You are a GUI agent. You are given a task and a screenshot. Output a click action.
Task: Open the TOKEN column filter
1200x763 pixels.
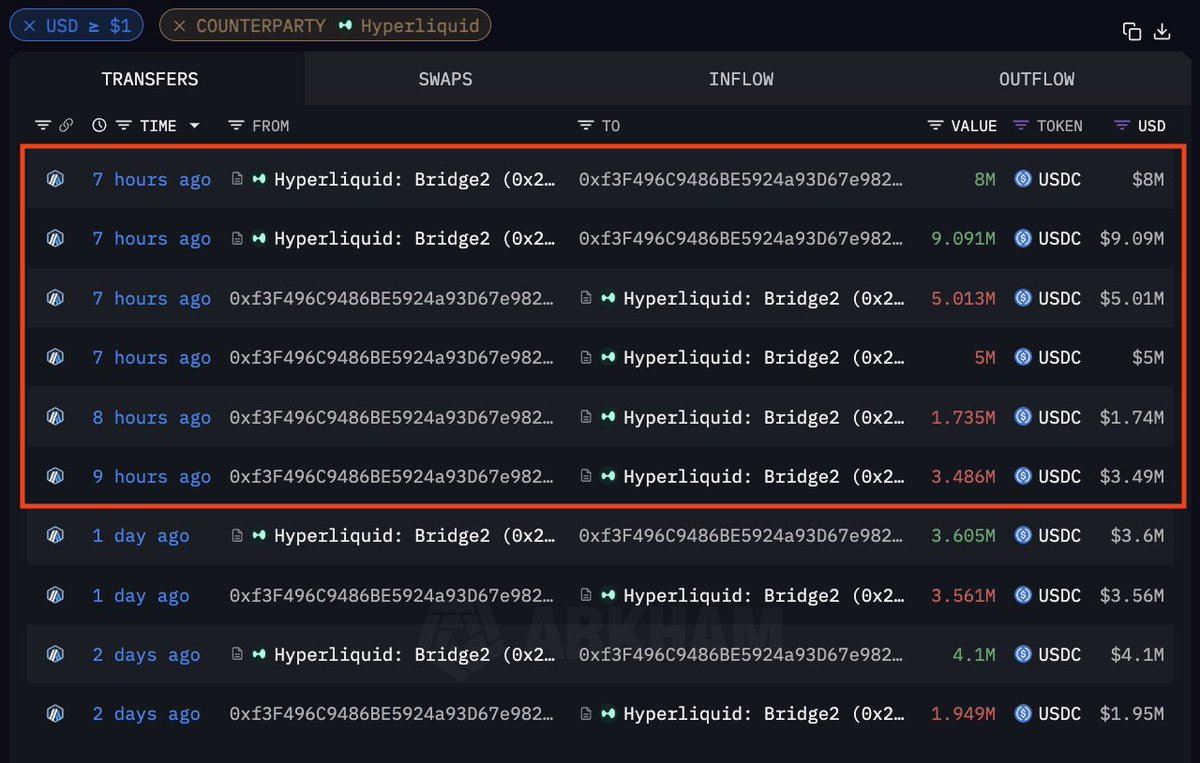(1021, 126)
